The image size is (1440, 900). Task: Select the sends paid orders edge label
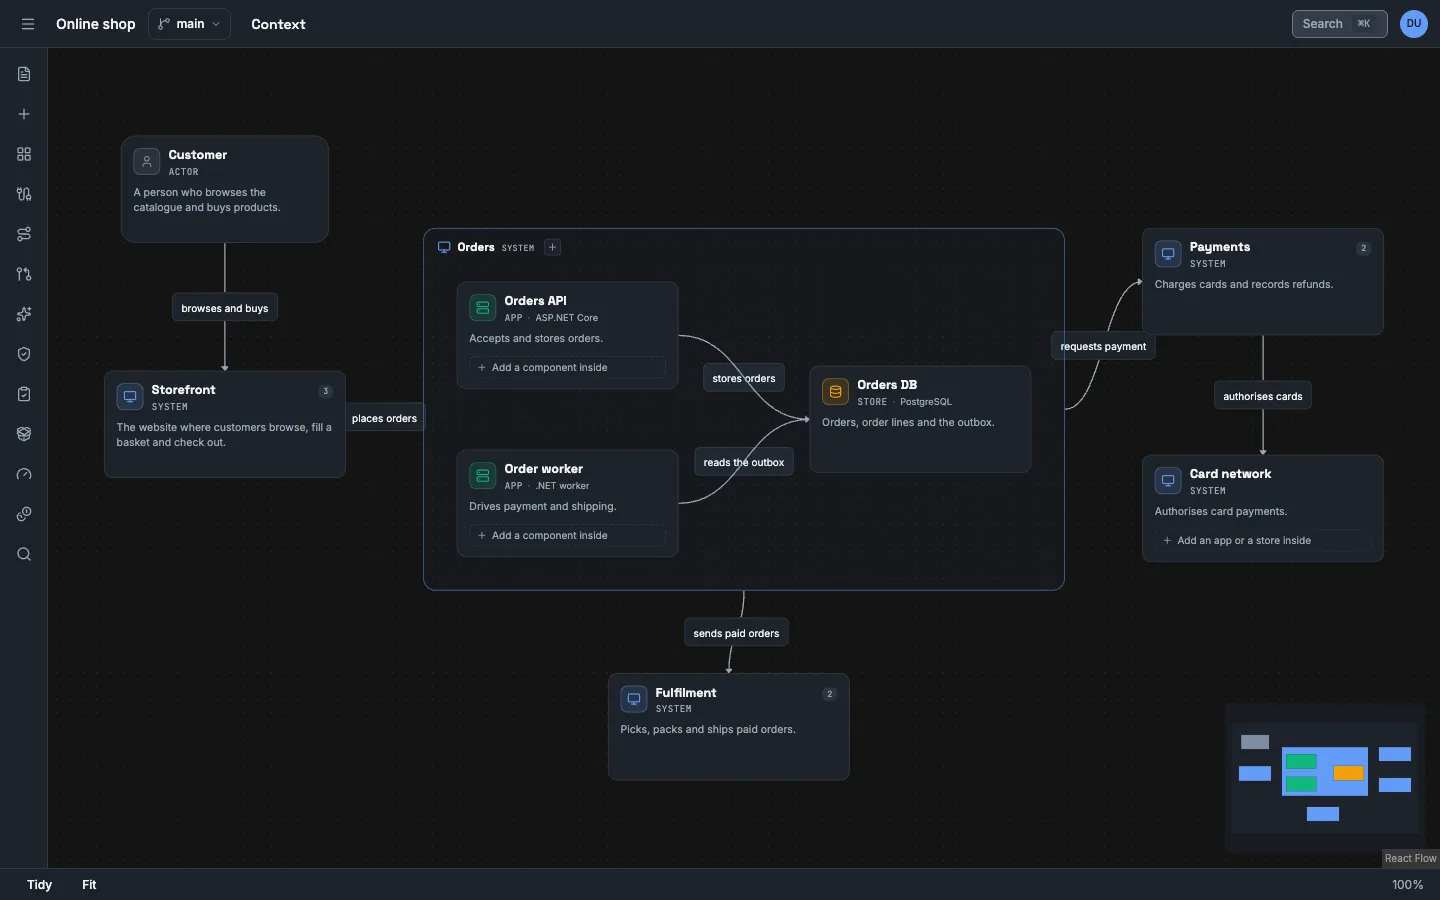click(x=736, y=633)
